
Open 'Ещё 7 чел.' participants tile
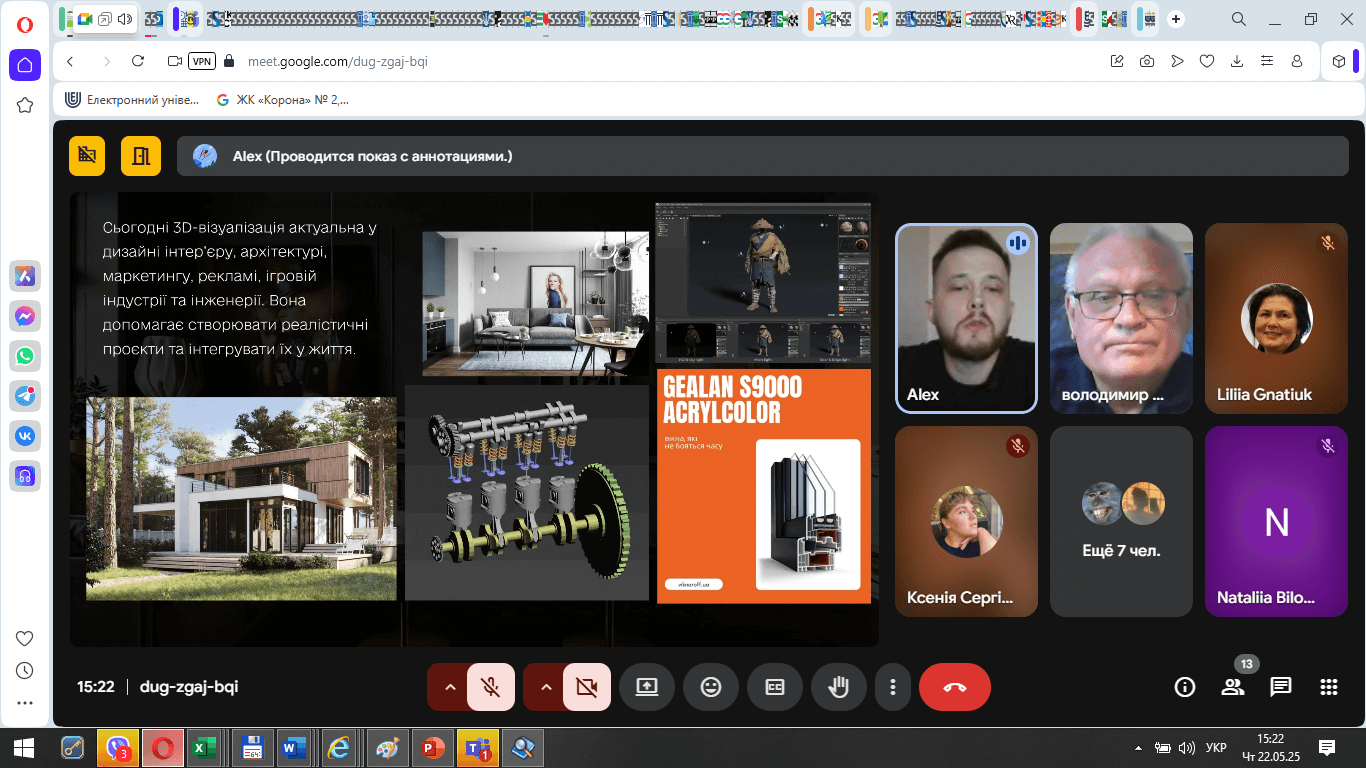coord(1121,521)
